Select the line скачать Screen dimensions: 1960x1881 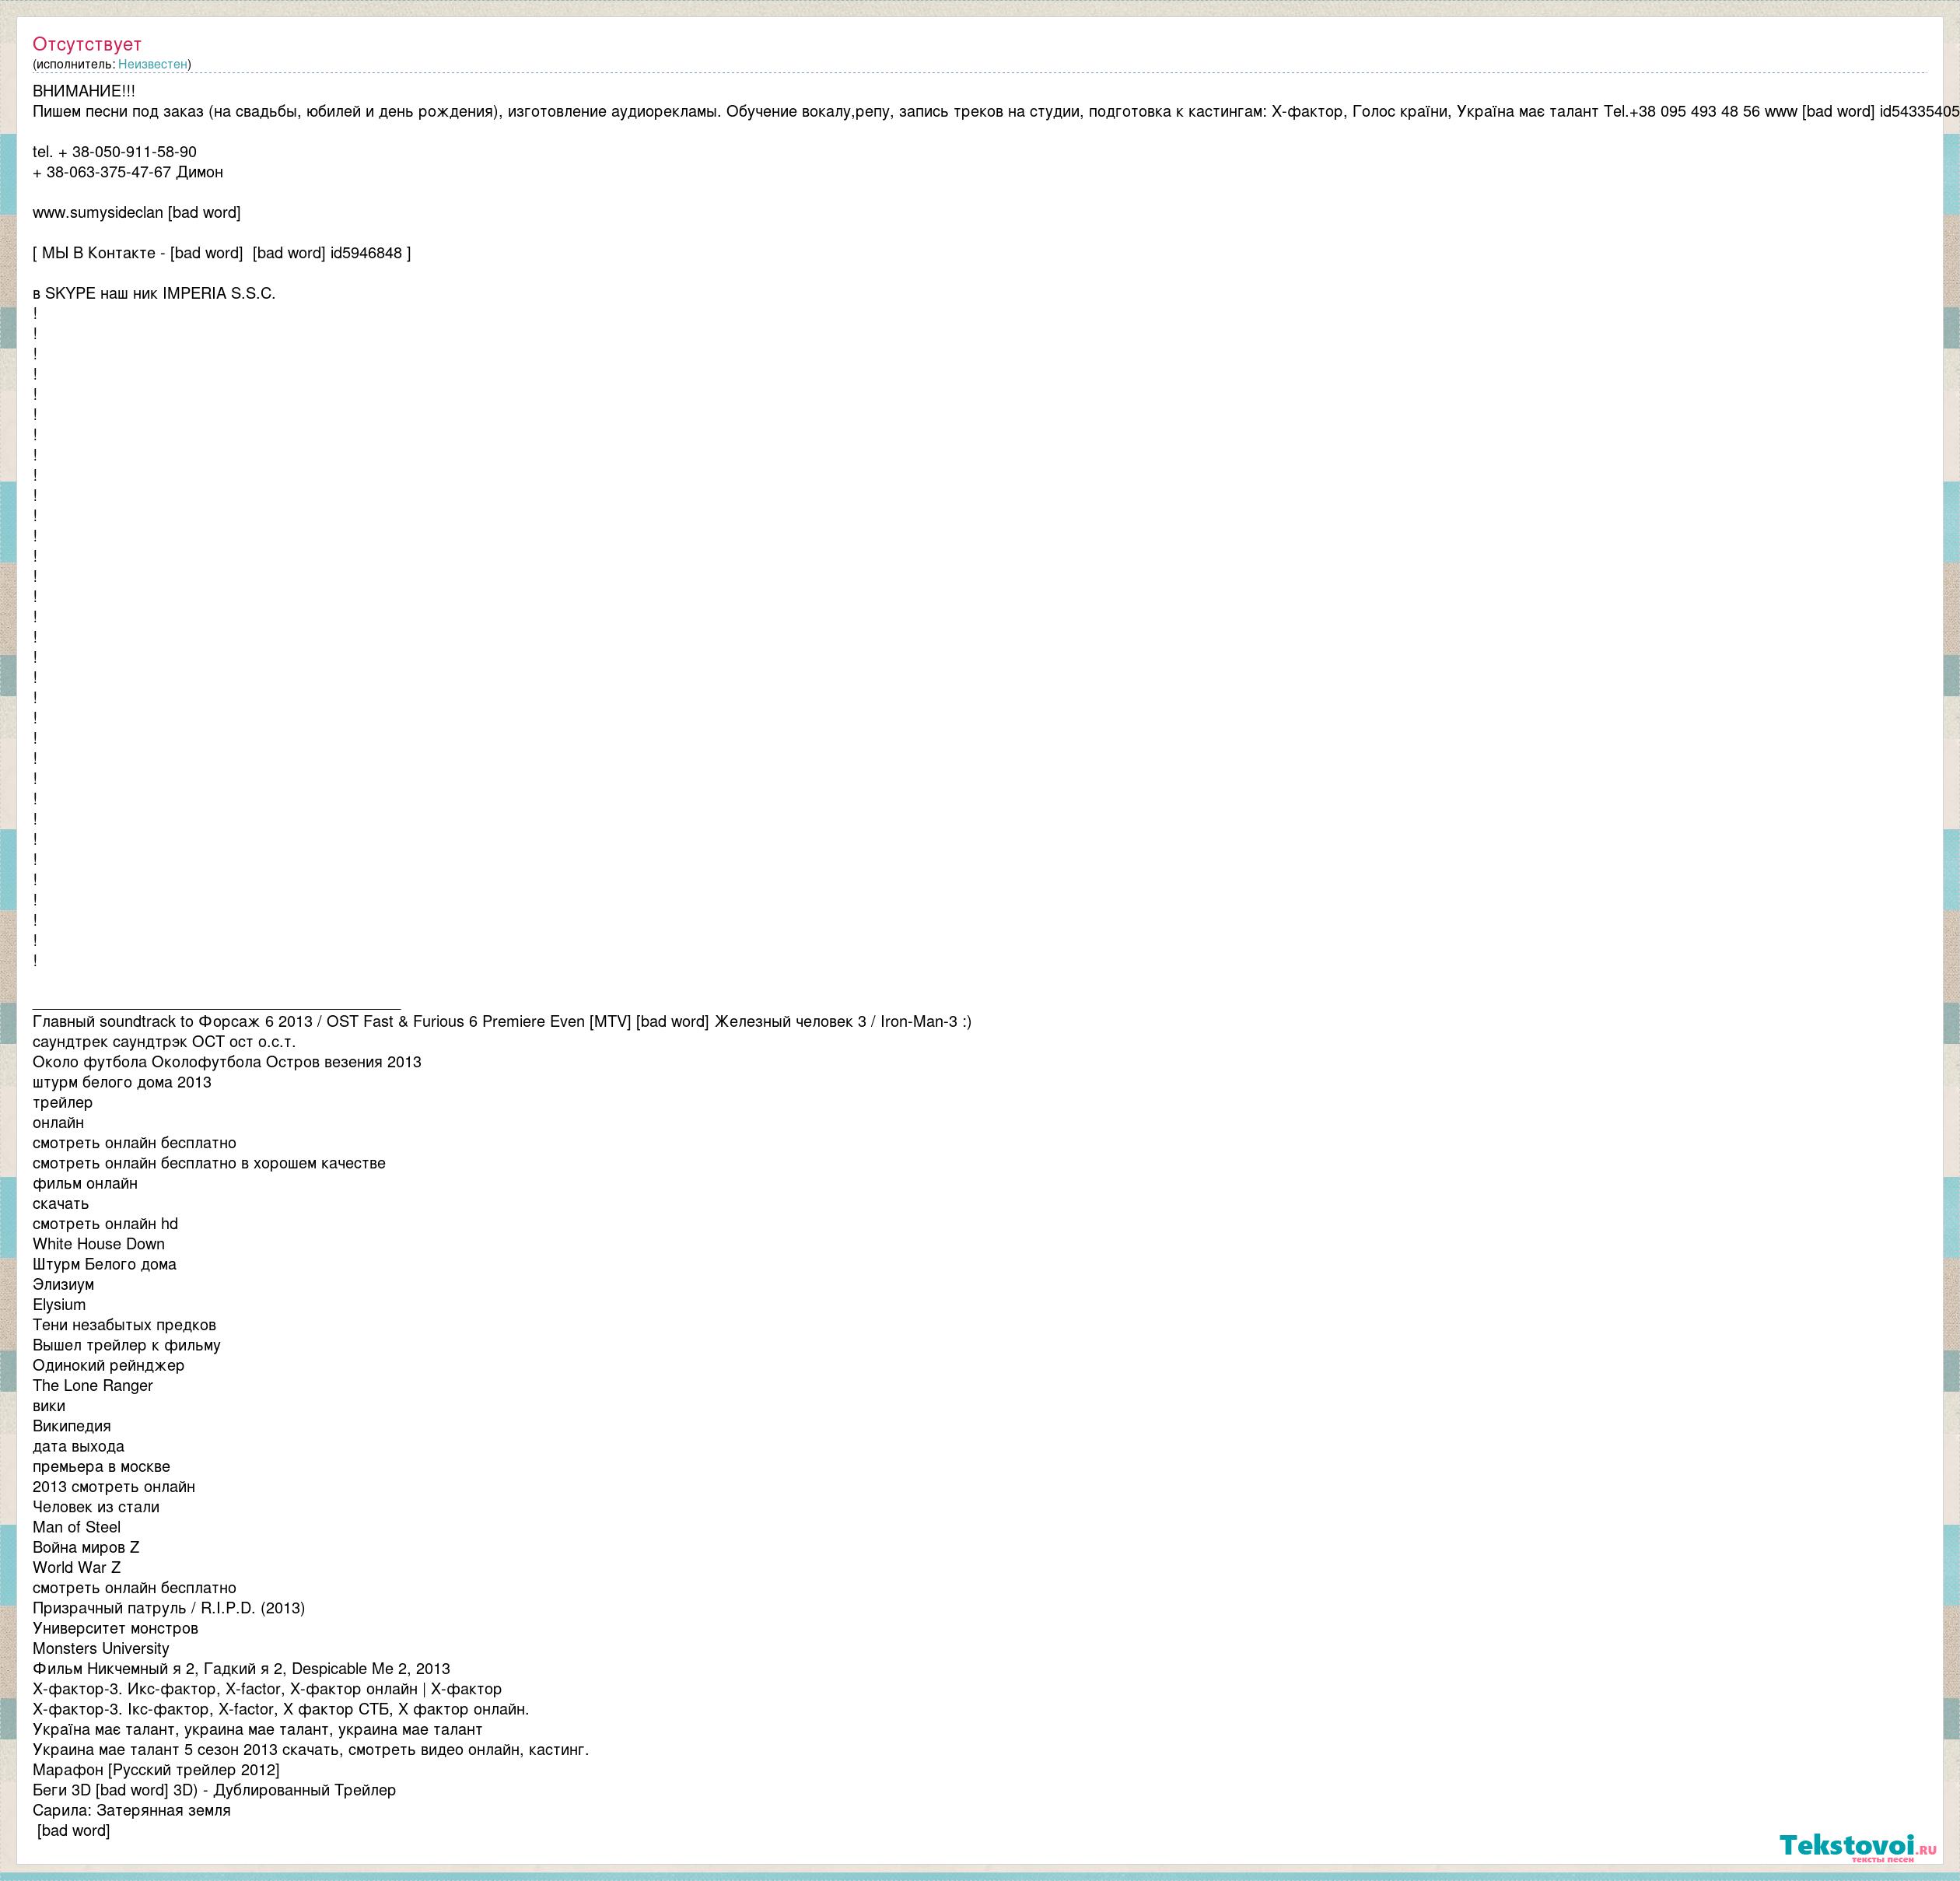point(61,1203)
